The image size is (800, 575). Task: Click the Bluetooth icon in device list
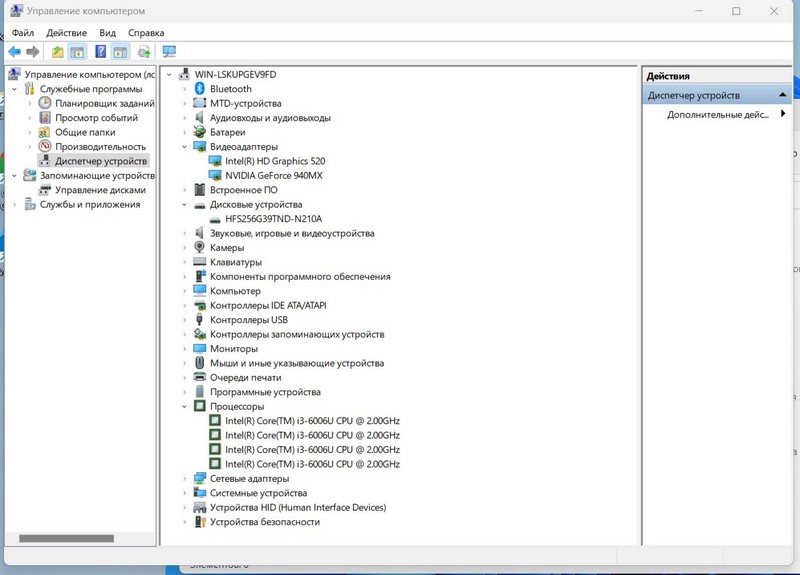[200, 89]
